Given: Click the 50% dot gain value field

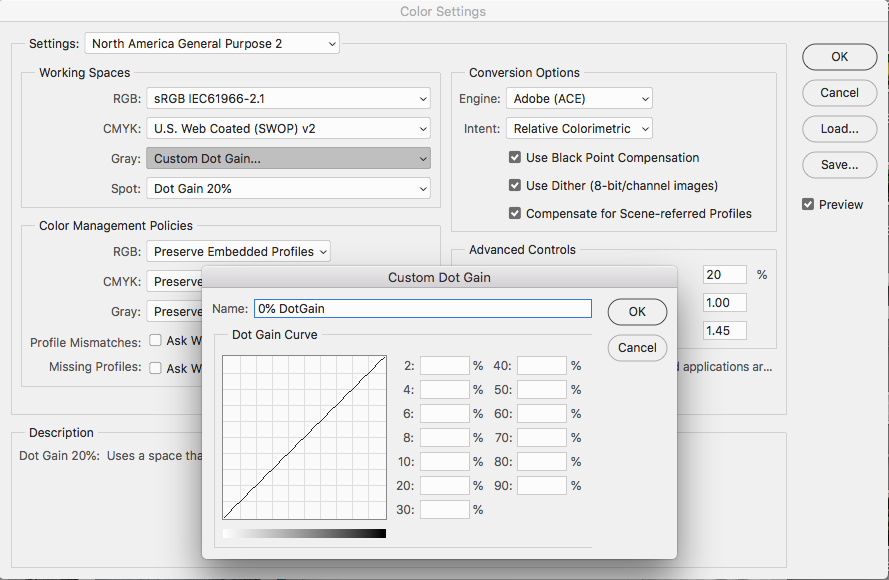Looking at the screenshot, I should coord(541,389).
